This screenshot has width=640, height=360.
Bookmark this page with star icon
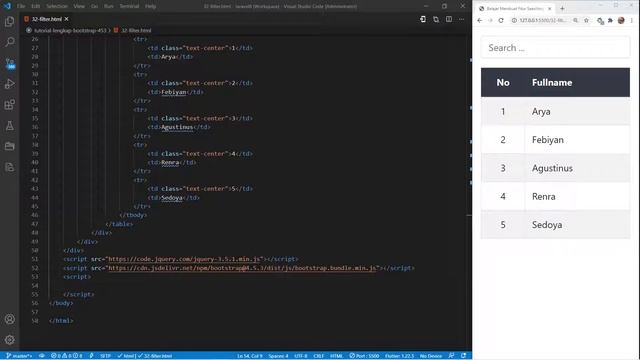(587, 20)
